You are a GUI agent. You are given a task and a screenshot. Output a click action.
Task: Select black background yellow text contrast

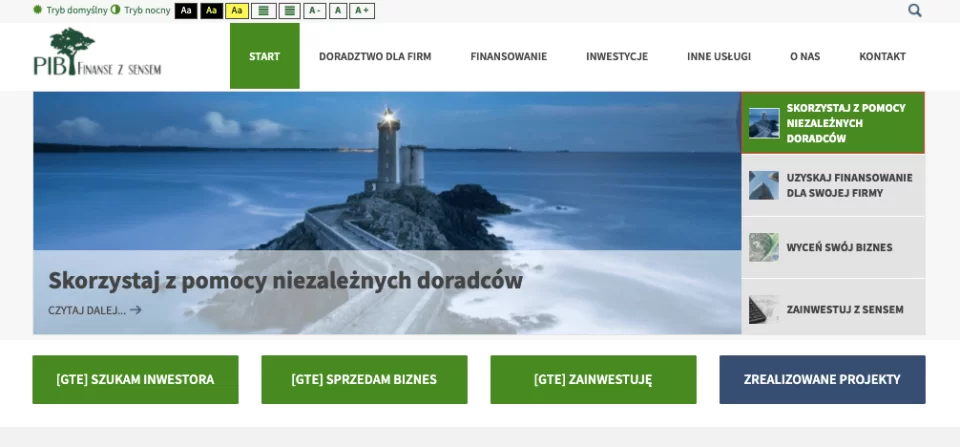pyautogui.click(x=211, y=11)
